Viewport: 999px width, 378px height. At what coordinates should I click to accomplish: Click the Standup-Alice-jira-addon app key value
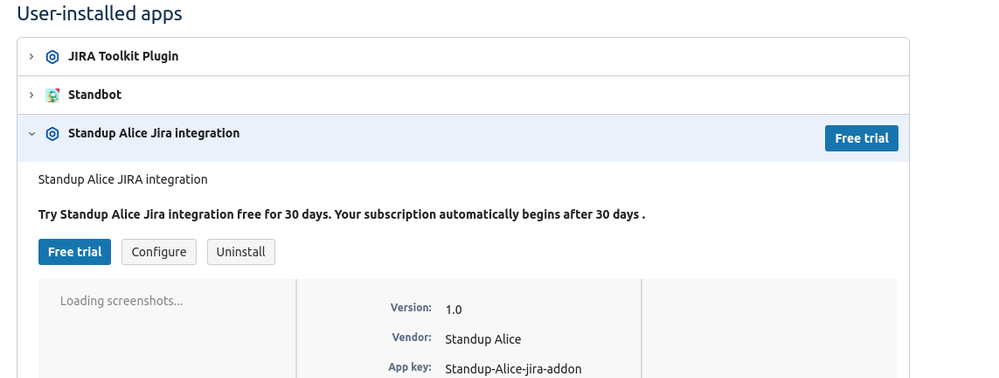point(513,369)
